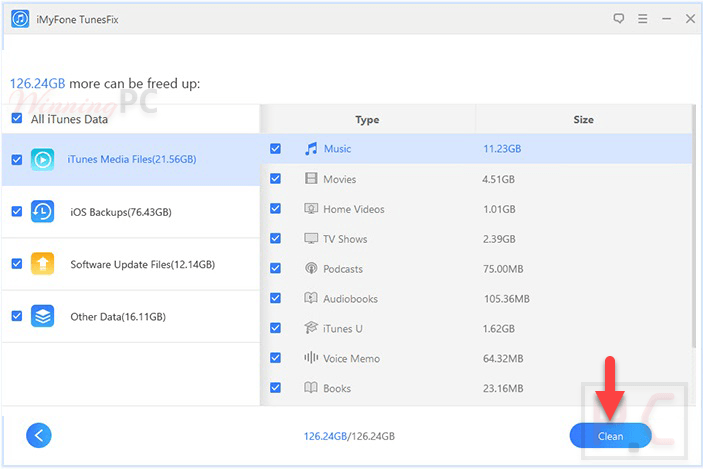Uncheck the Music row checkbox
Viewport: 703px width, 469px height.
click(x=276, y=148)
